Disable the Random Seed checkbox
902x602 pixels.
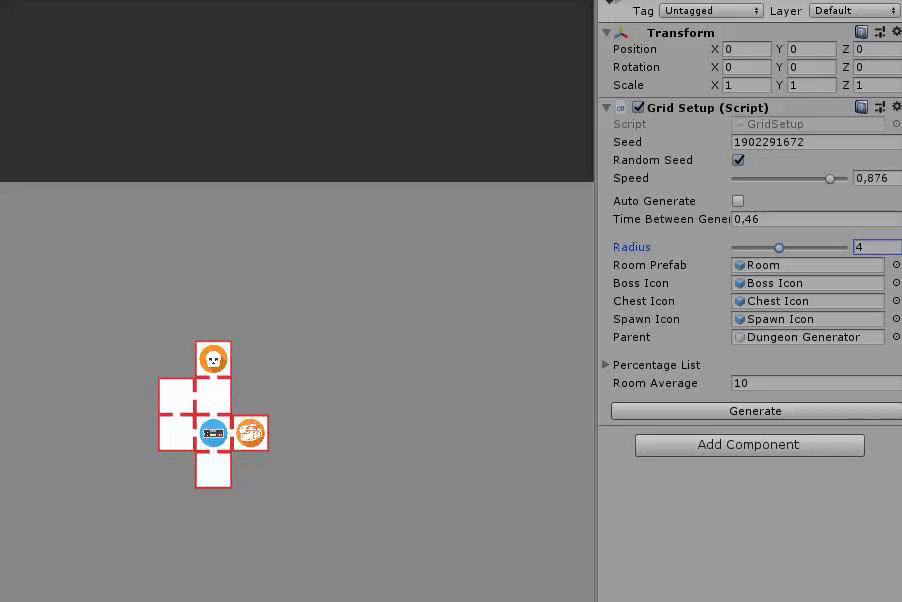737,160
